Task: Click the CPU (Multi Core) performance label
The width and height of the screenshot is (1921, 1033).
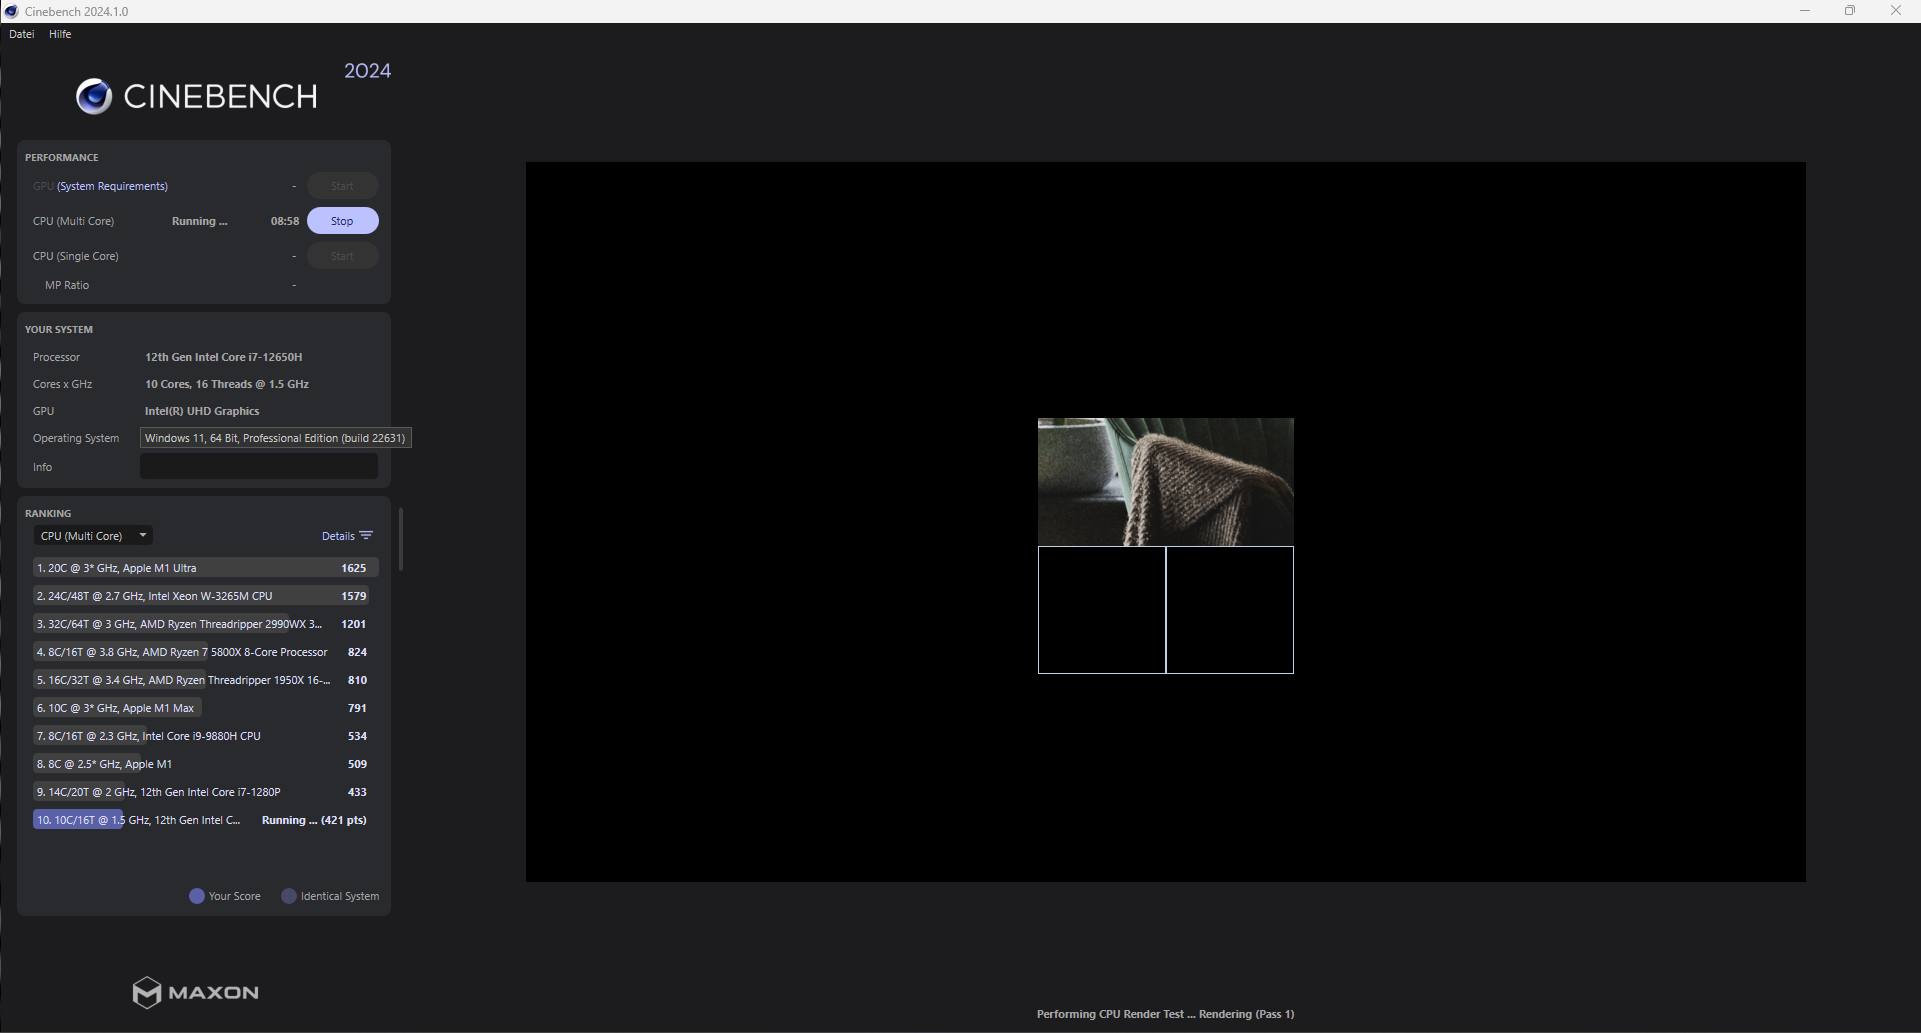Action: (x=73, y=221)
